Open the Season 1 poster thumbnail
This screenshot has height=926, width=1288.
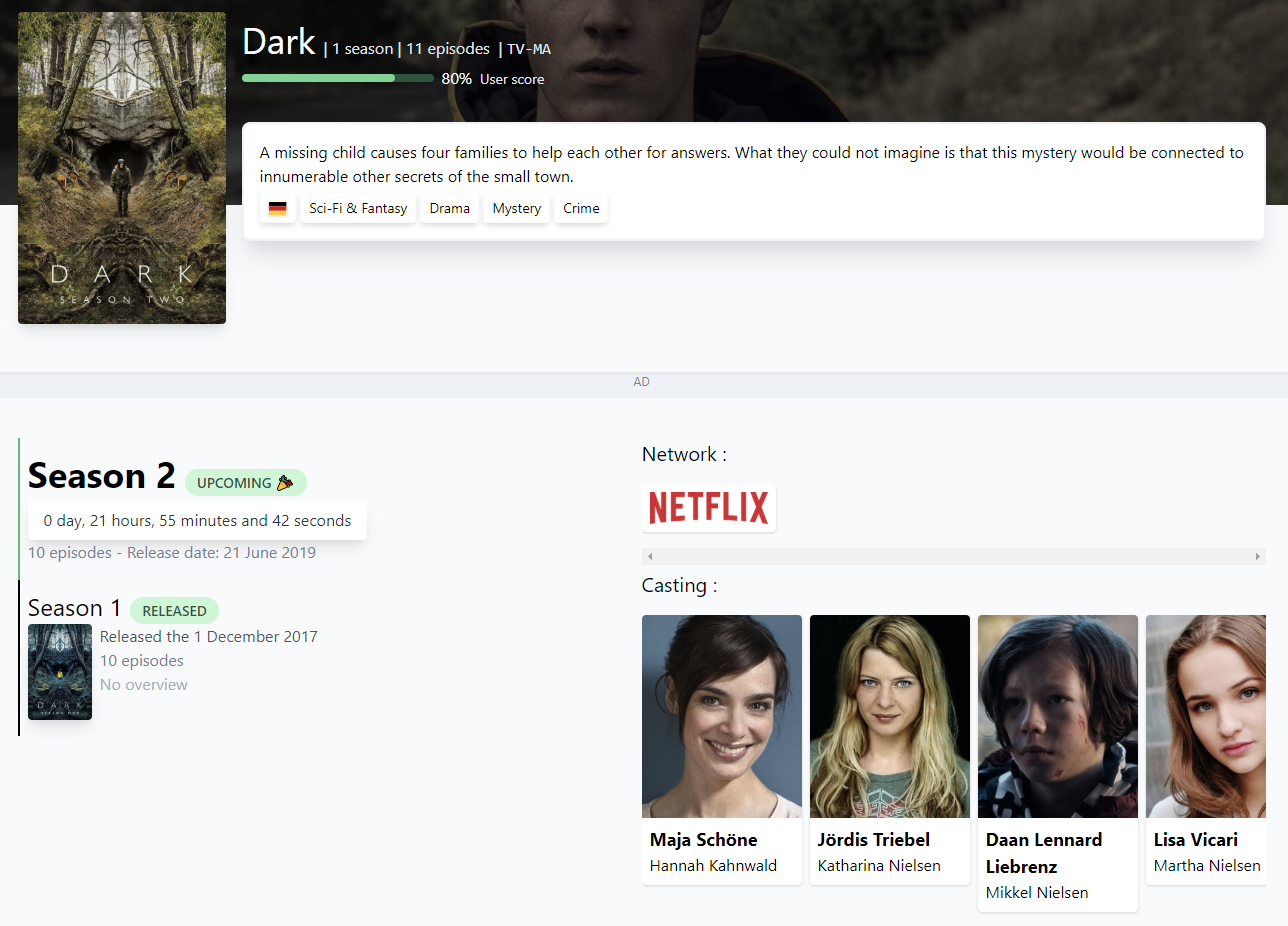tap(60, 672)
